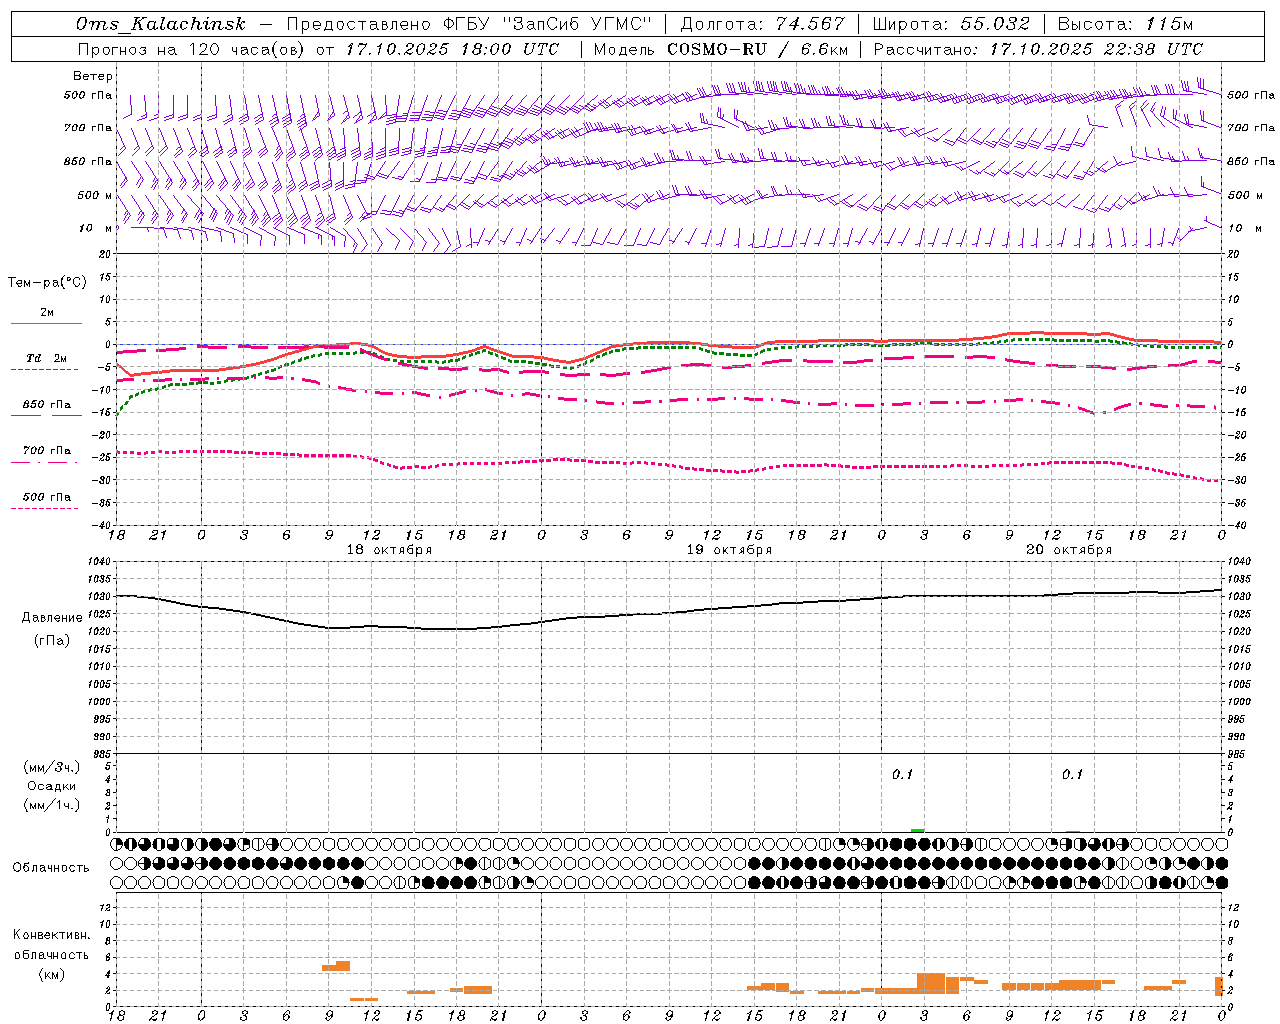Select the text ФГБУ "ЗапСиб УГМС"

(547, 24)
